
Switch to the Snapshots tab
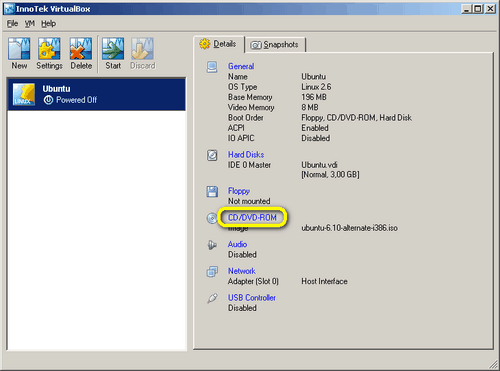[275, 45]
